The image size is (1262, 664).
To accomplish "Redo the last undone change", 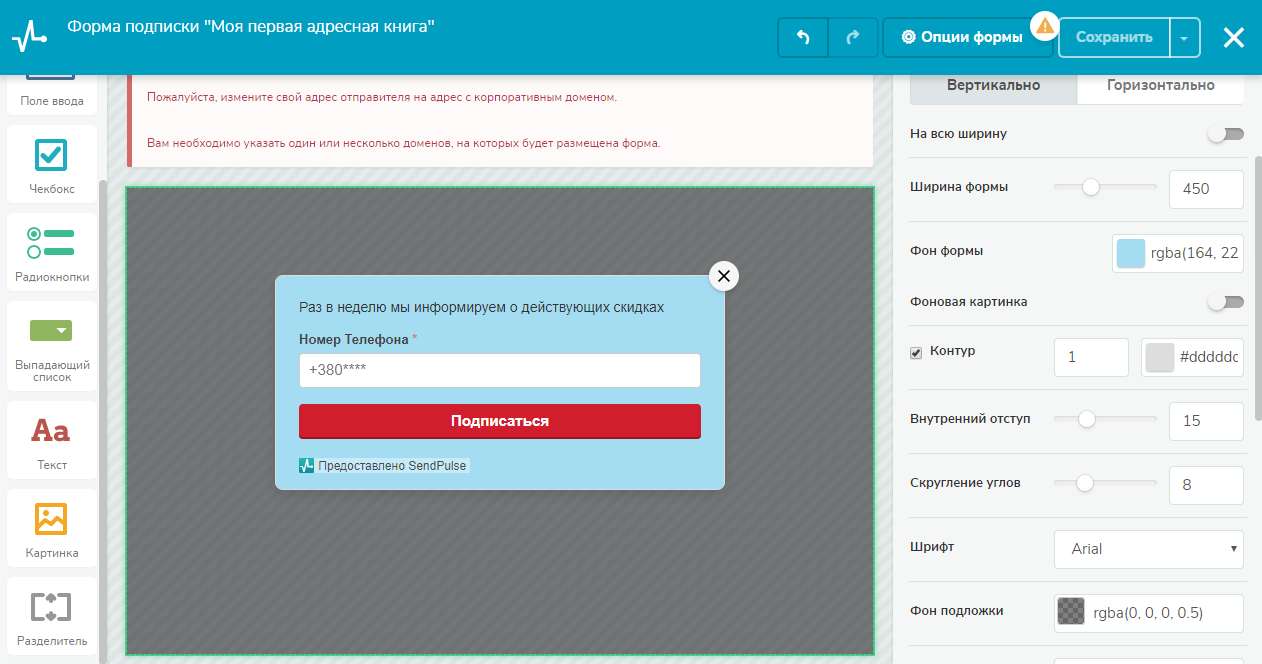I will 853,37.
